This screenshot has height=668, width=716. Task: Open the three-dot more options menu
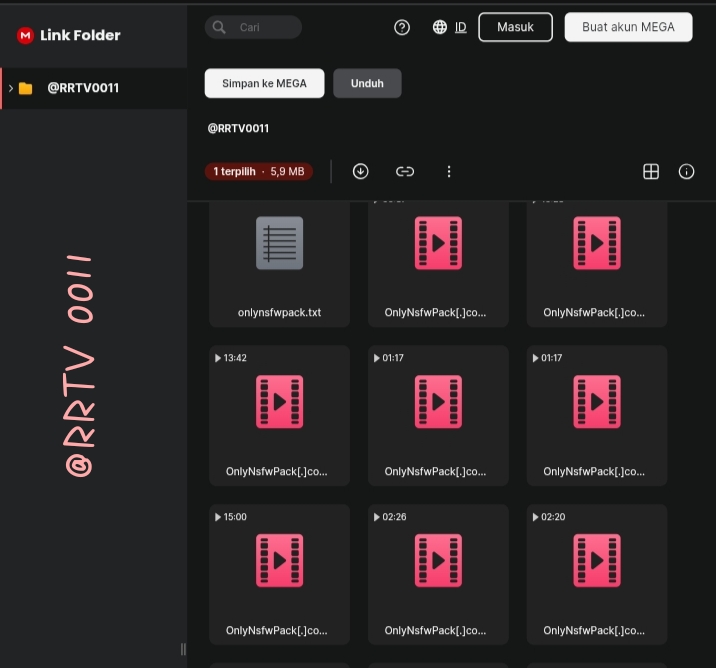[449, 172]
